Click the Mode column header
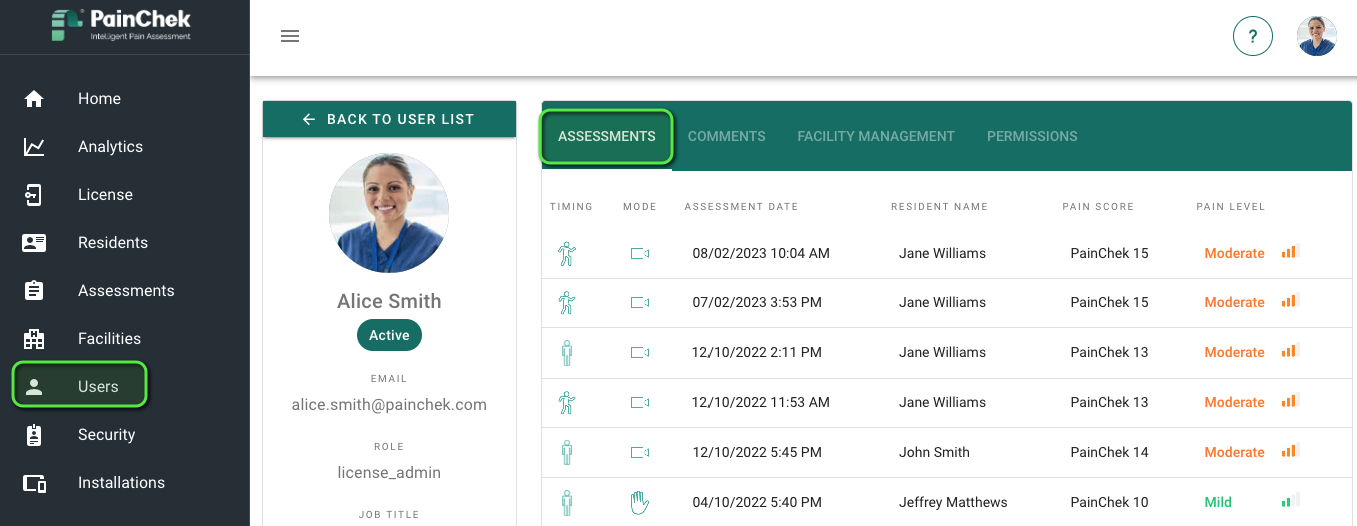Viewport: 1357px width, 526px height. 640,207
